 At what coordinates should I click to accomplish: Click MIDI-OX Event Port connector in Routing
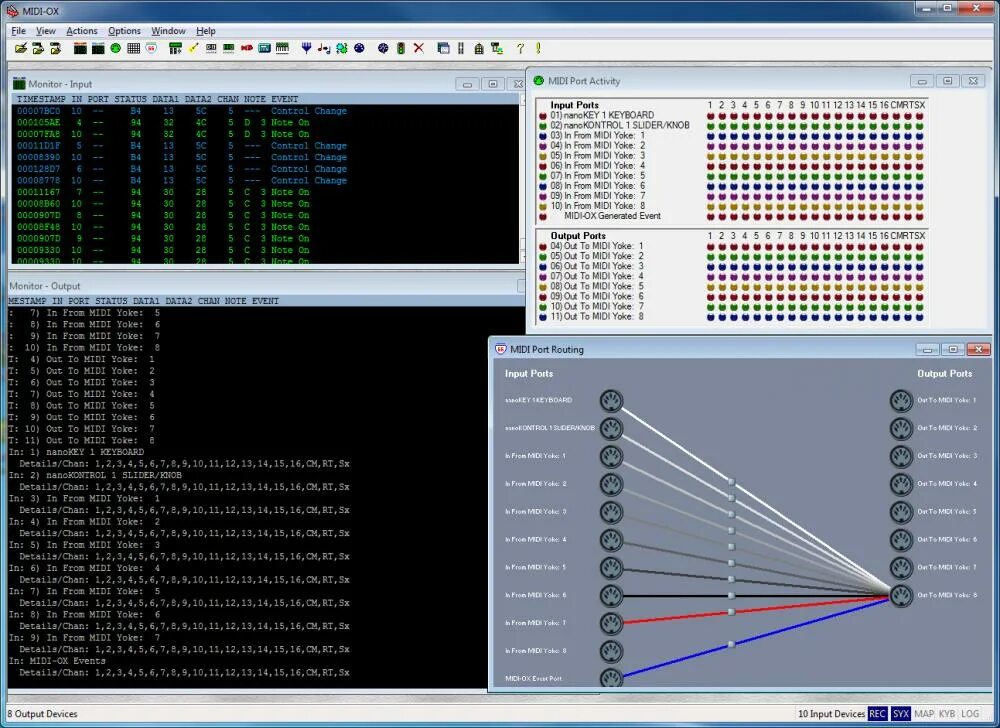click(611, 678)
